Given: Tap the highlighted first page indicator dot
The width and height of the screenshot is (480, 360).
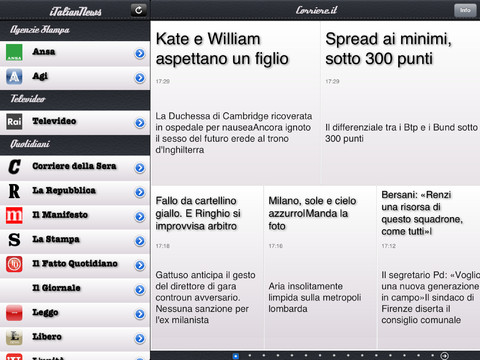Looking at the screenshot, I should coord(236,356).
